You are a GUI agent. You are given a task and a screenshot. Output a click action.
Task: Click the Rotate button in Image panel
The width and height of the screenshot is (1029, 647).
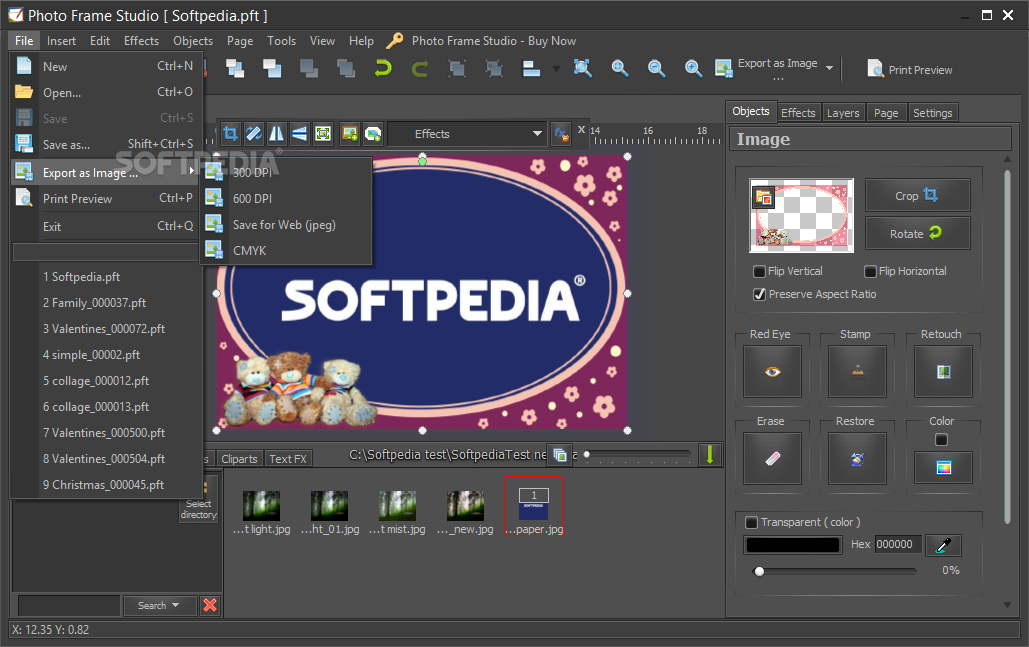(917, 234)
